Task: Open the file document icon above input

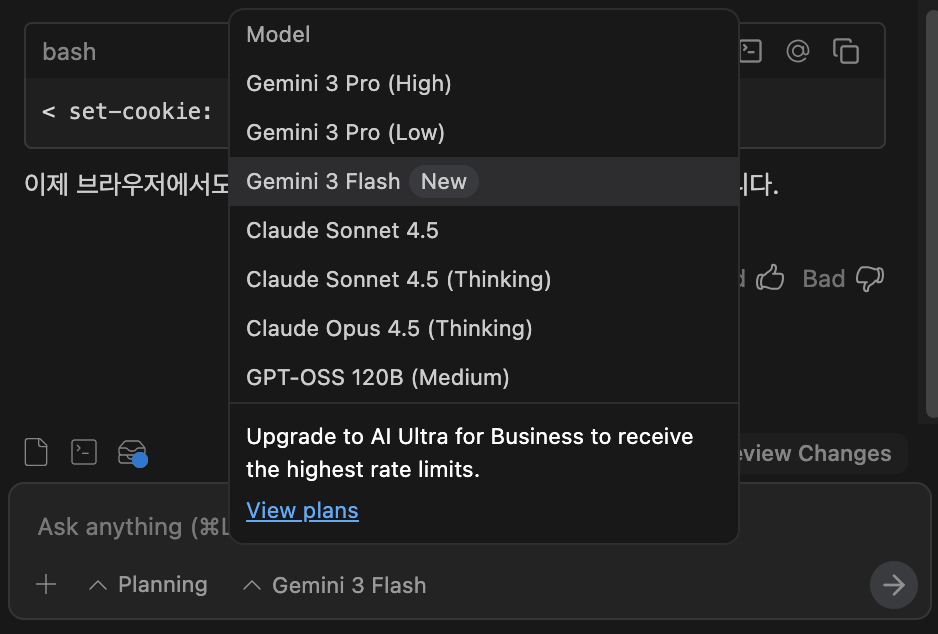Action: pos(36,453)
